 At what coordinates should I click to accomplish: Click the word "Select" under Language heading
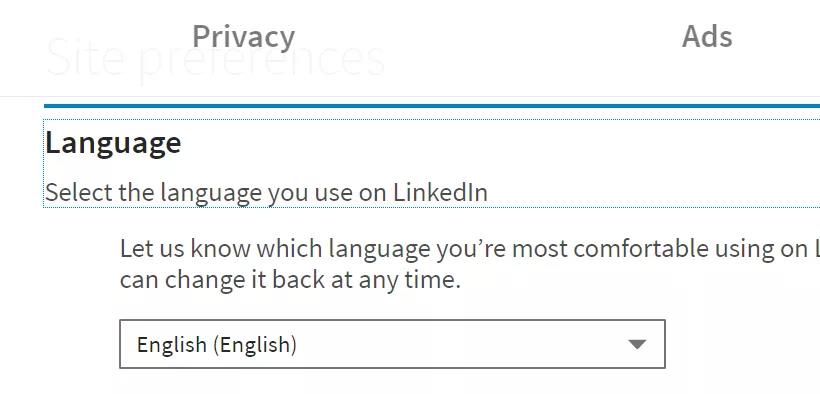[78, 193]
